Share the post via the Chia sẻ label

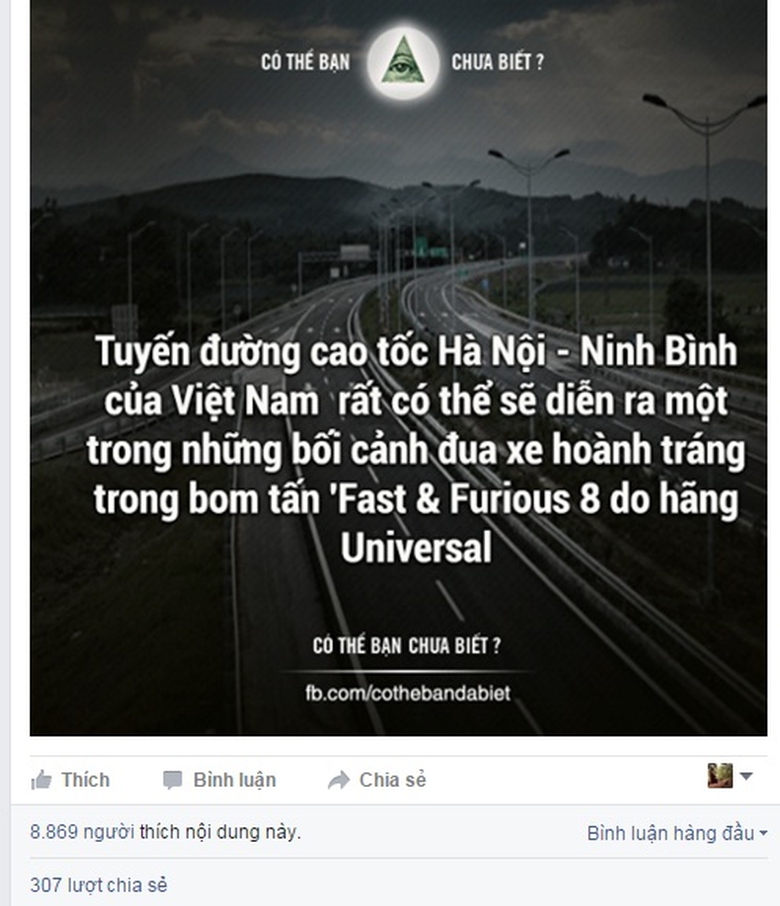coord(392,780)
